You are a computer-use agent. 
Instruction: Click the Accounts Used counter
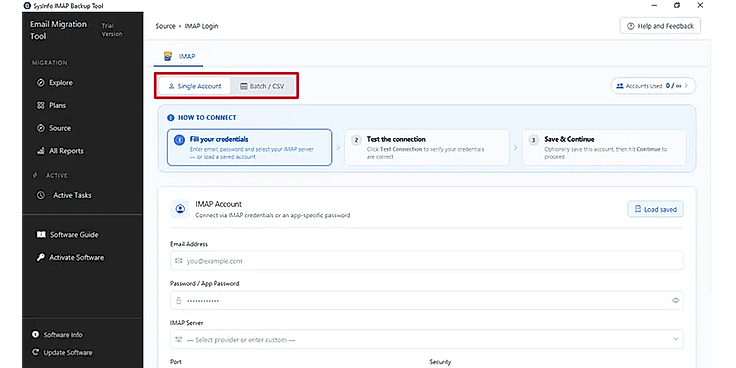click(x=653, y=86)
